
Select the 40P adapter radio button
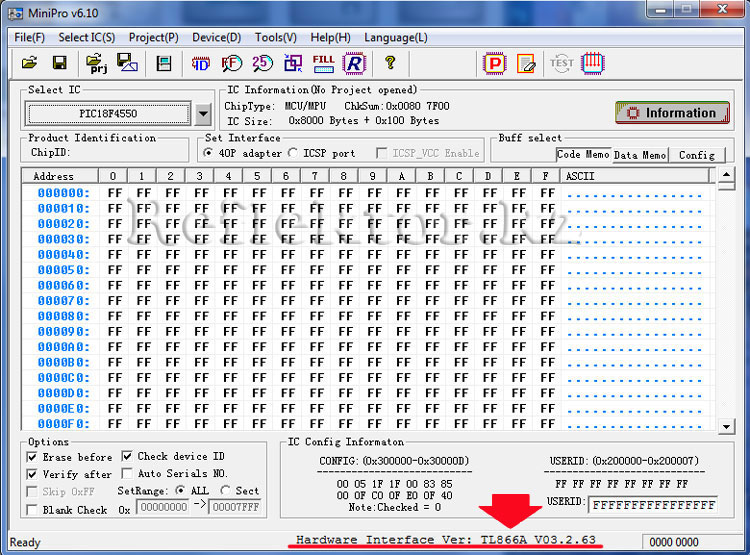tap(208, 153)
